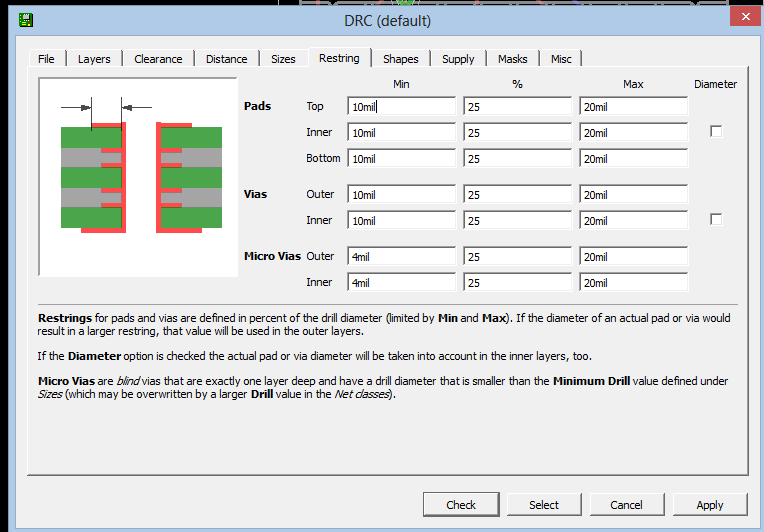This screenshot has width=764, height=532.
Task: Open the Sizes tab
Action: tap(284, 59)
